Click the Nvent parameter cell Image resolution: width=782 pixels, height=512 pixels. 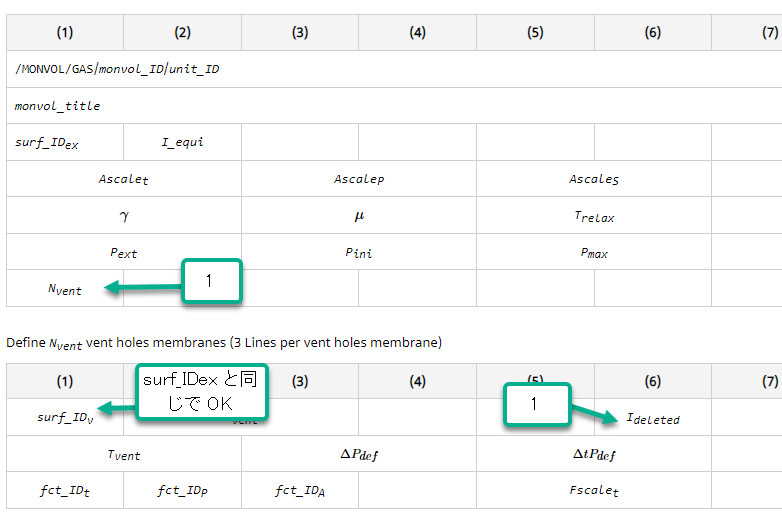click(65, 289)
